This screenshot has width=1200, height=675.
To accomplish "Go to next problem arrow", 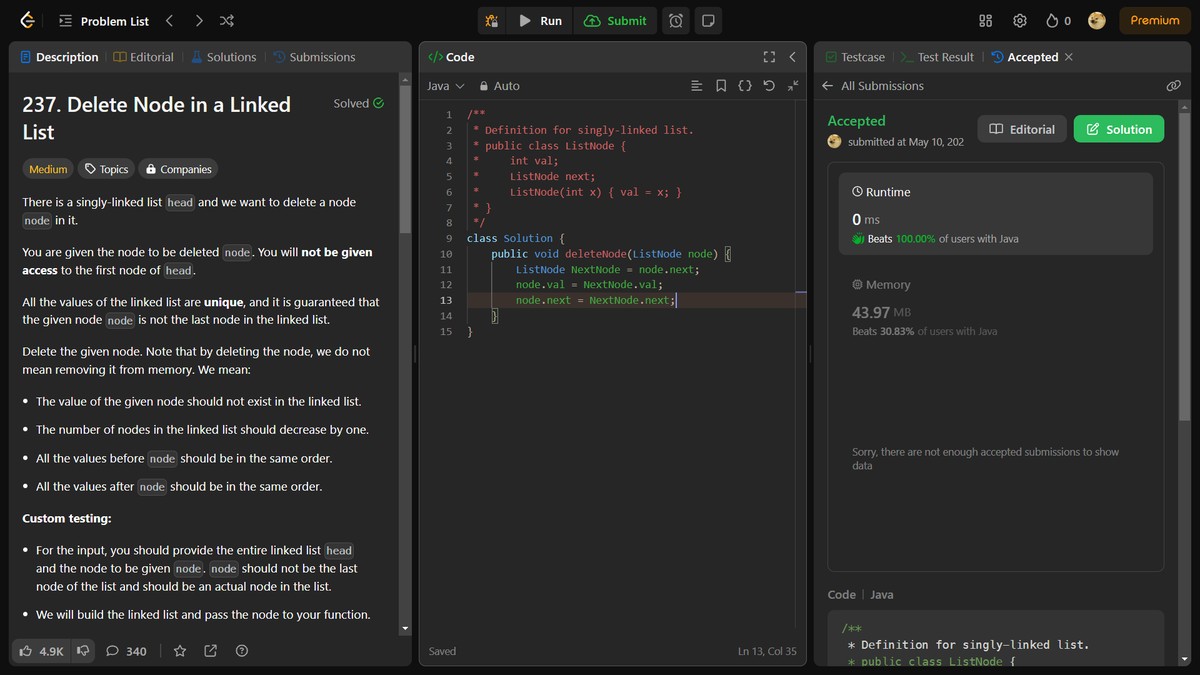I will click(x=199, y=21).
